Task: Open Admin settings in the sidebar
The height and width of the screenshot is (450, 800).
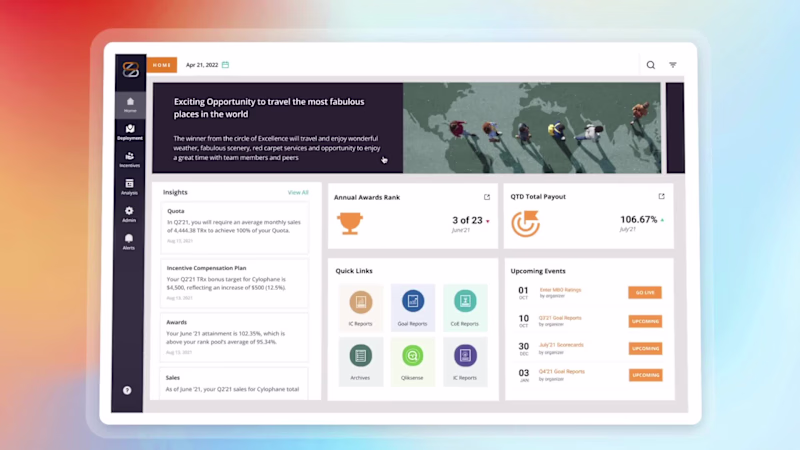Action: (x=129, y=214)
